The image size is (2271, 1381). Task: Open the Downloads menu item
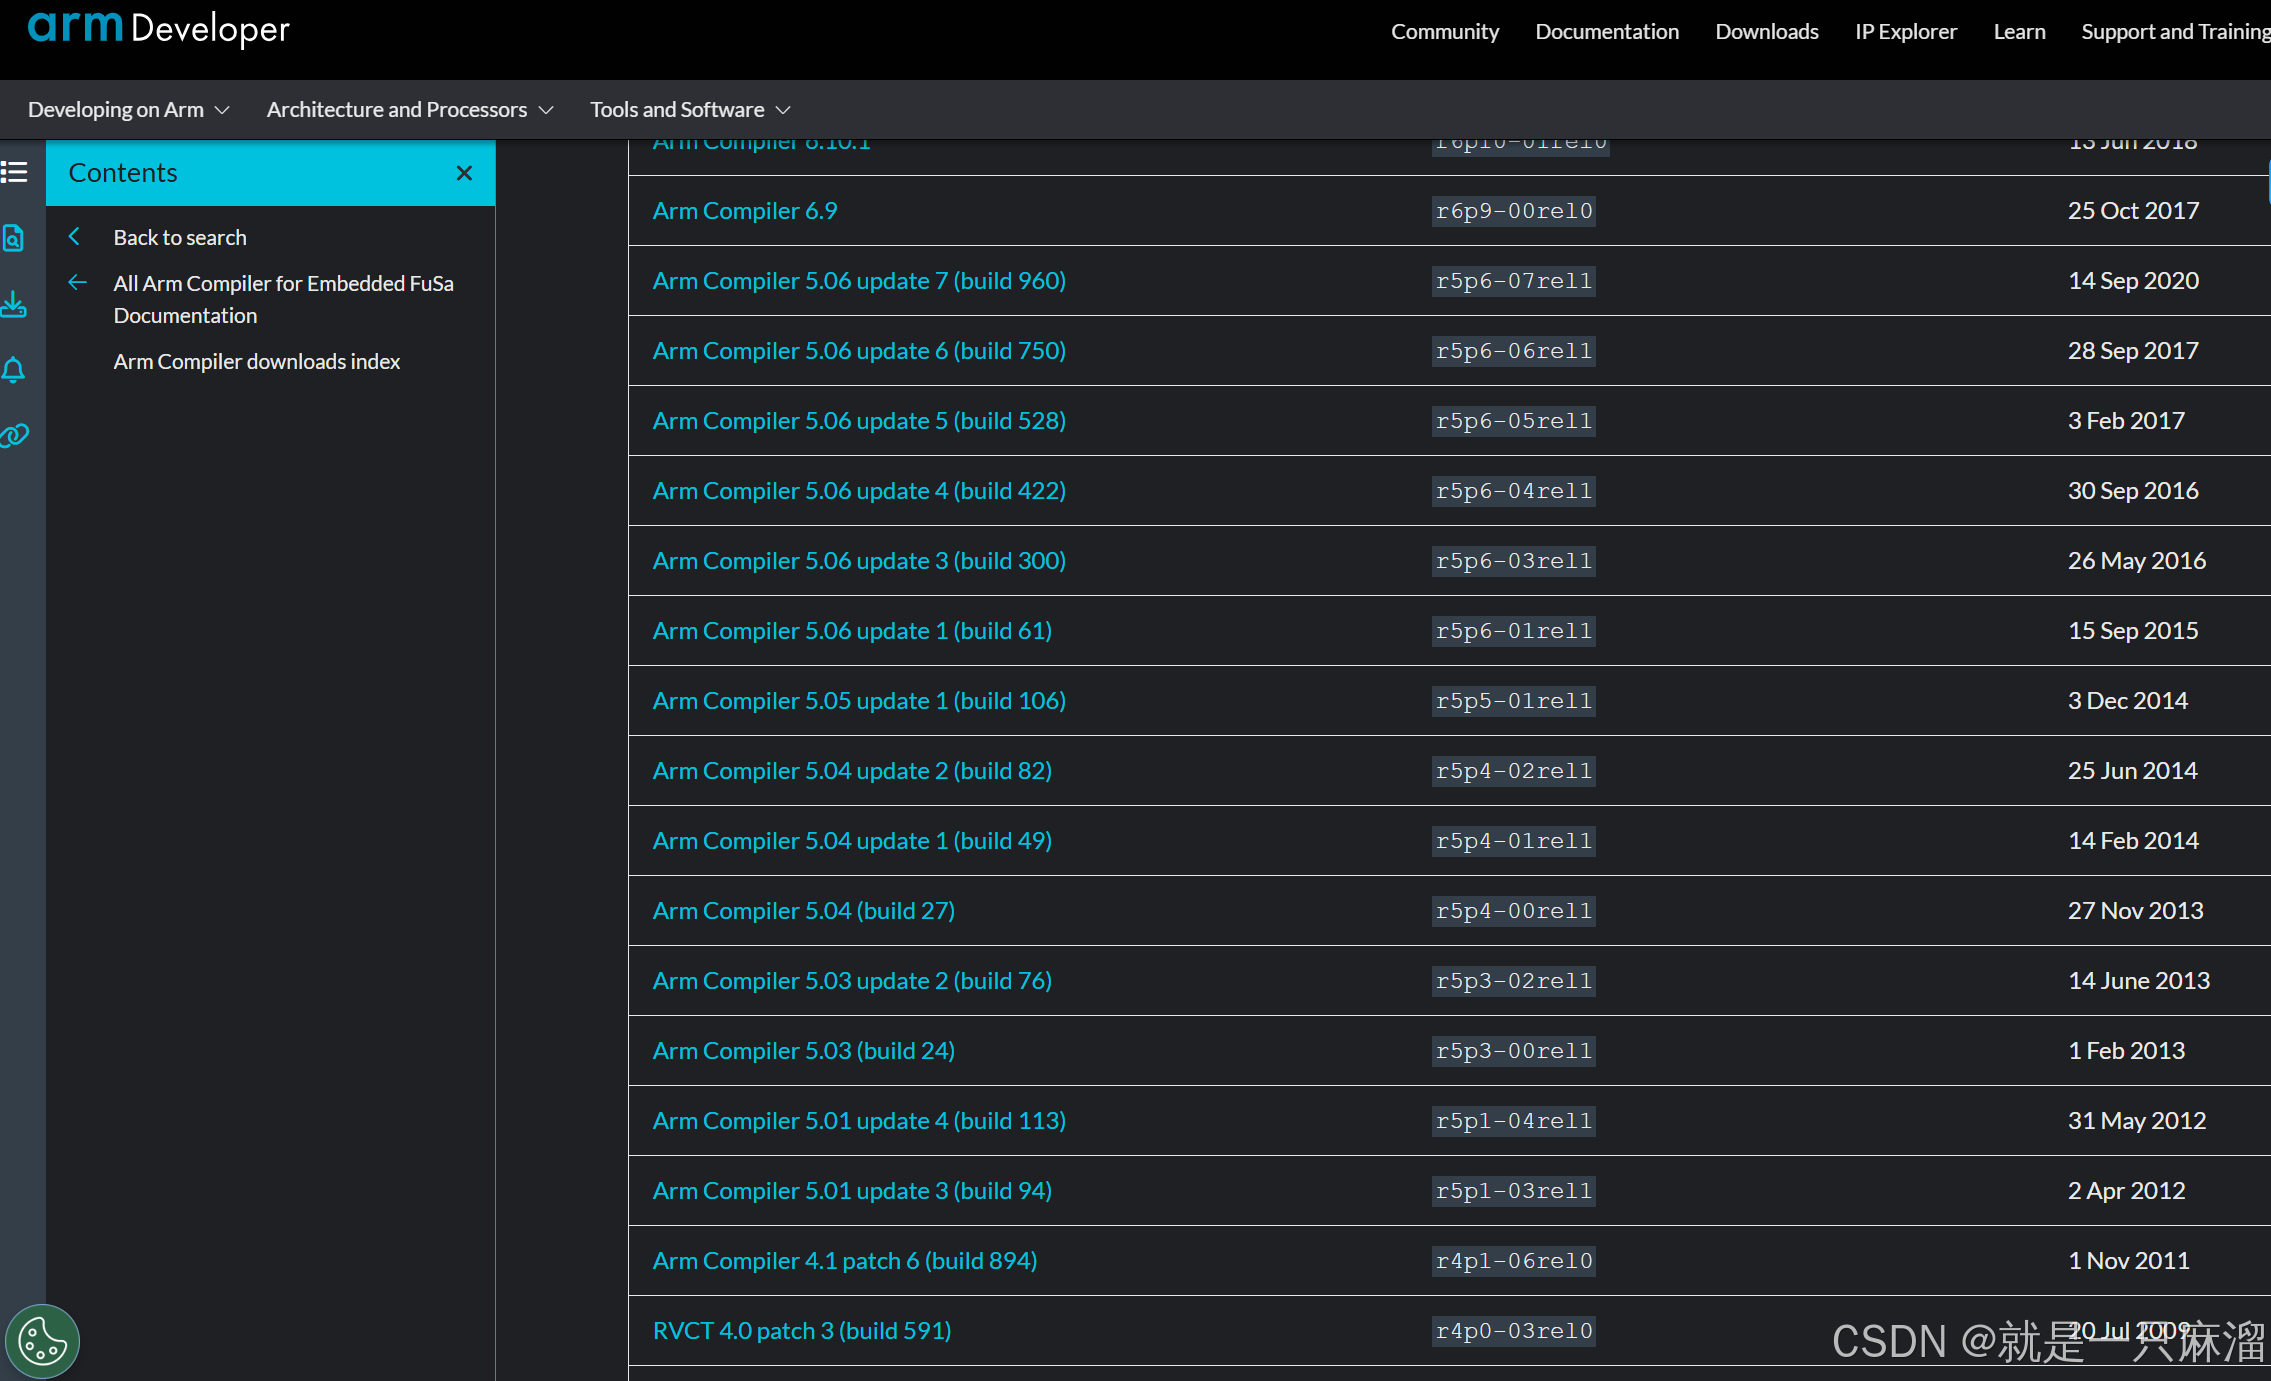[x=1766, y=31]
